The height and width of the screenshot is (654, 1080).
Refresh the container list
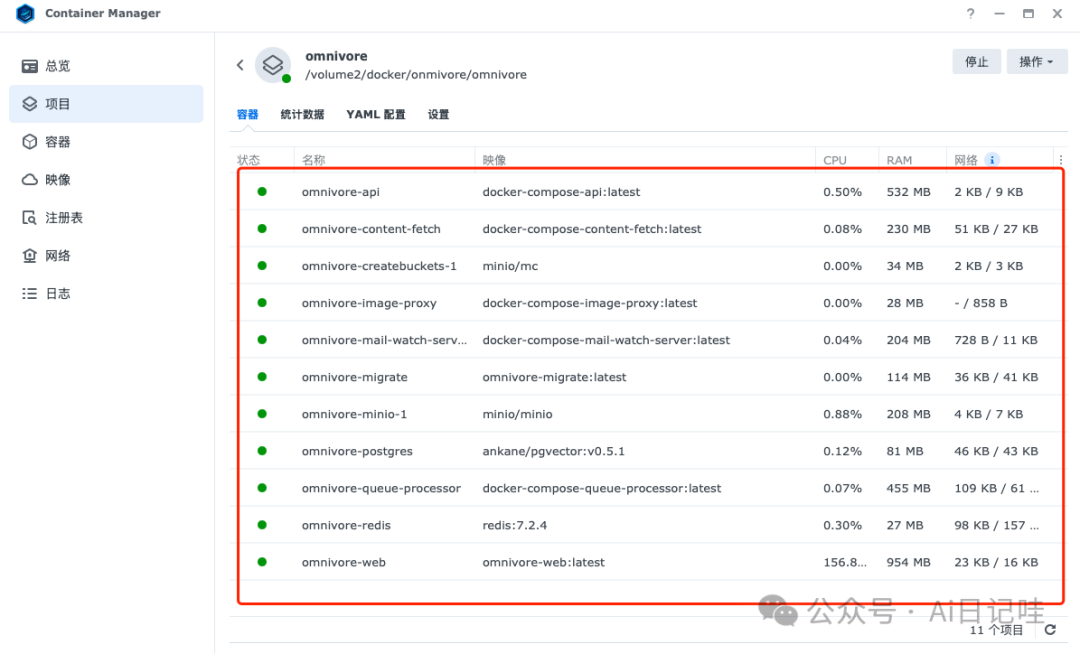[1050, 629]
